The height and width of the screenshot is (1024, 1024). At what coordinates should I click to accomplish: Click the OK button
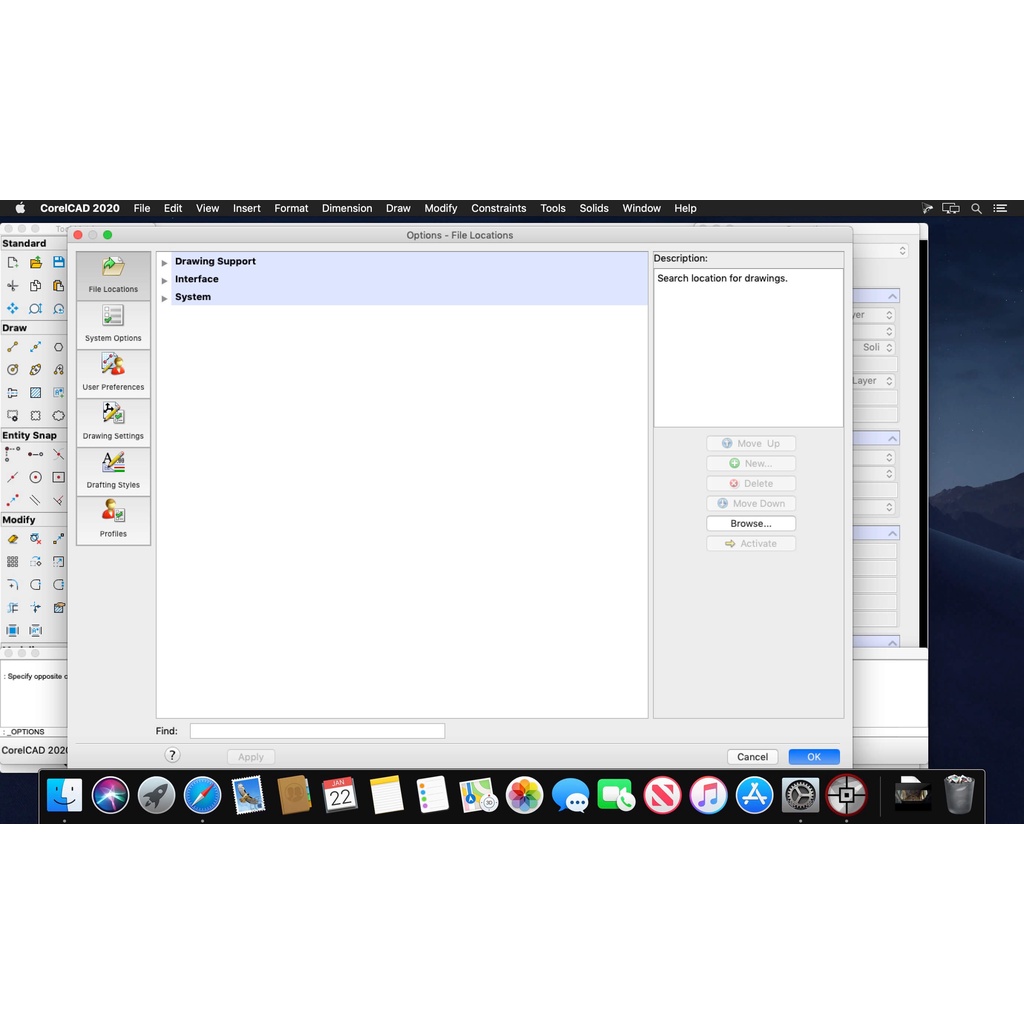[x=813, y=757]
